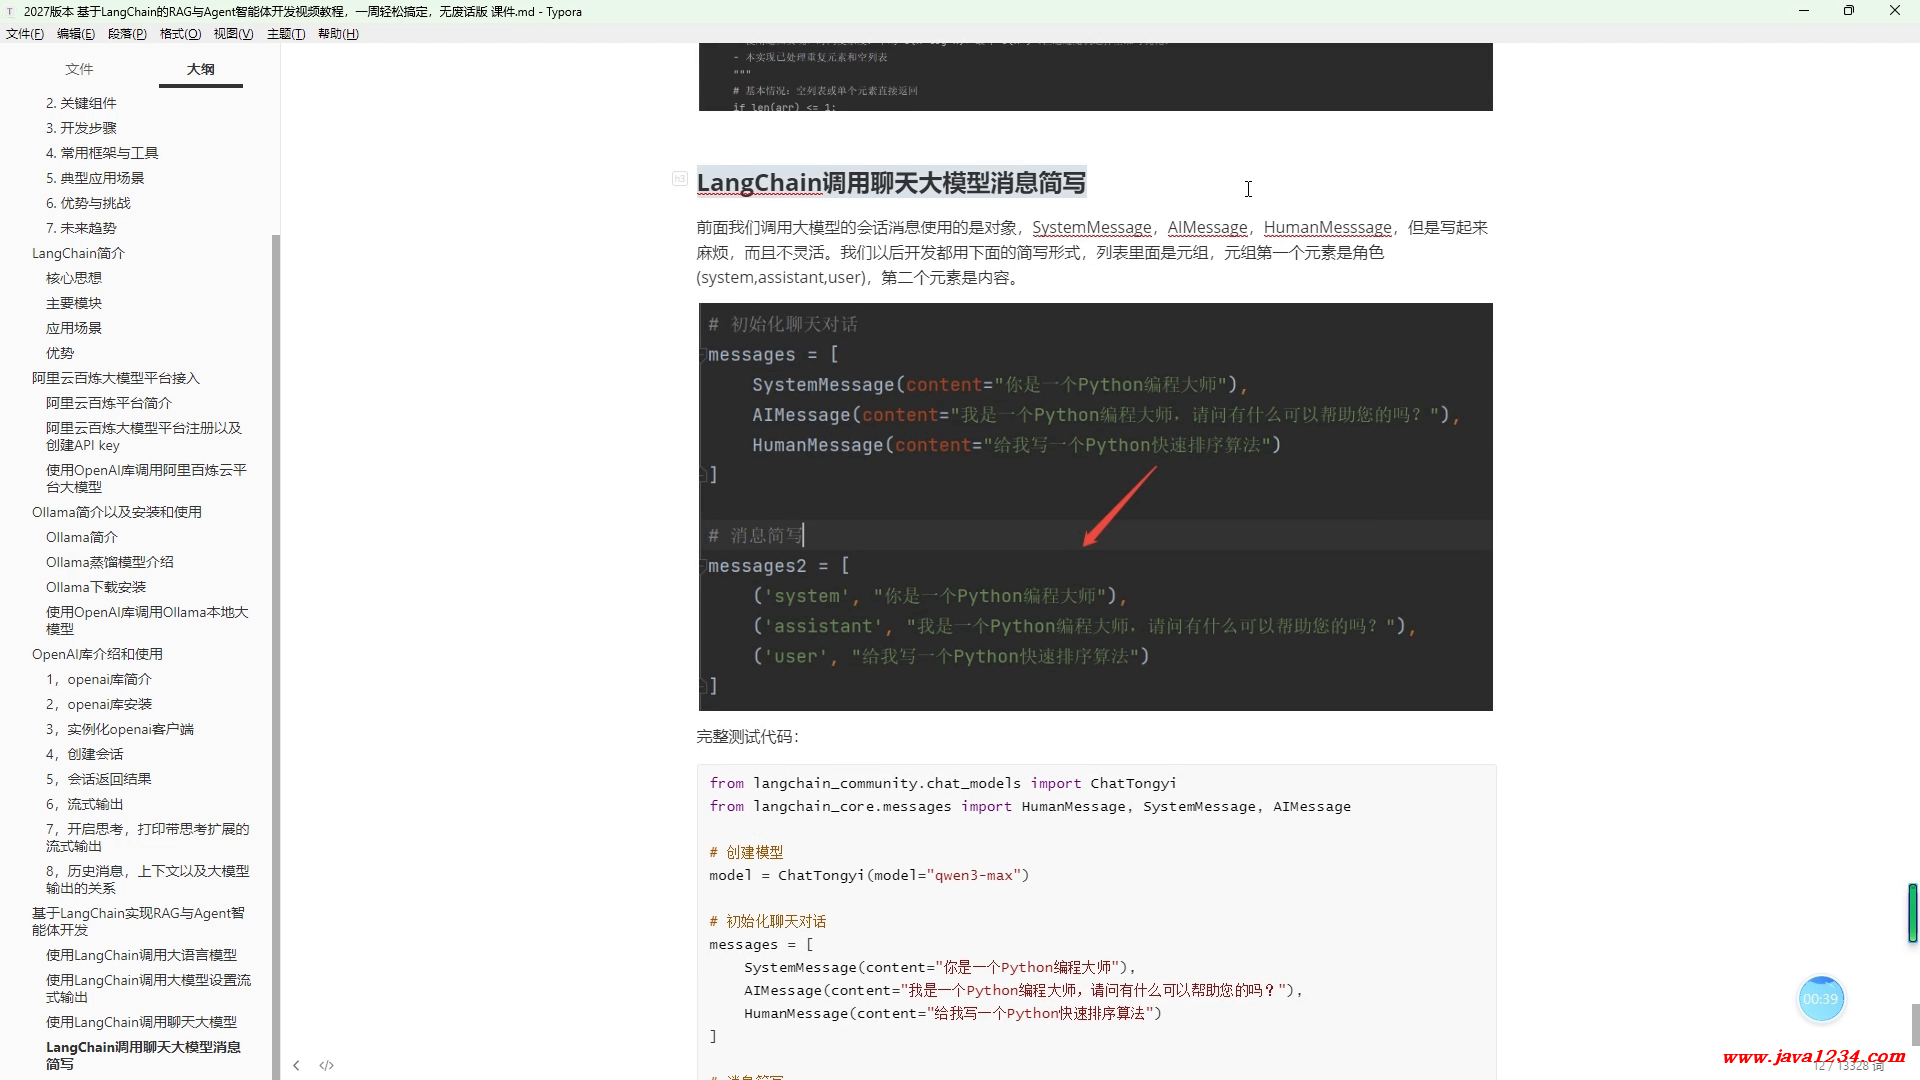Click the word count in the status bar
Viewport: 1920px width, 1080px height.
coord(1848,1066)
